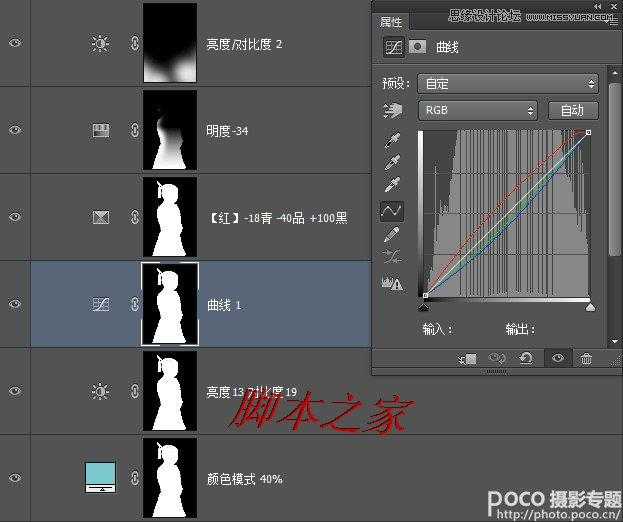Select layer name 颜色模式 40%
The image size is (623, 522).
point(244,479)
